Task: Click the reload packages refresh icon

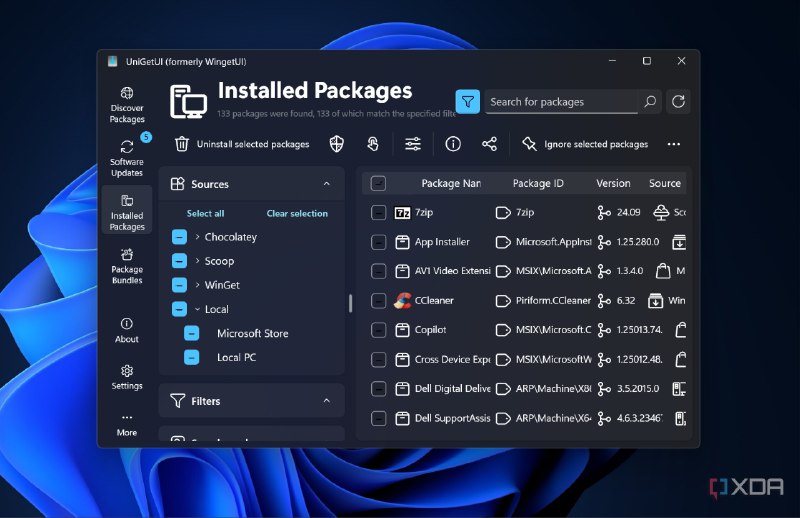Action: pyautogui.click(x=679, y=101)
